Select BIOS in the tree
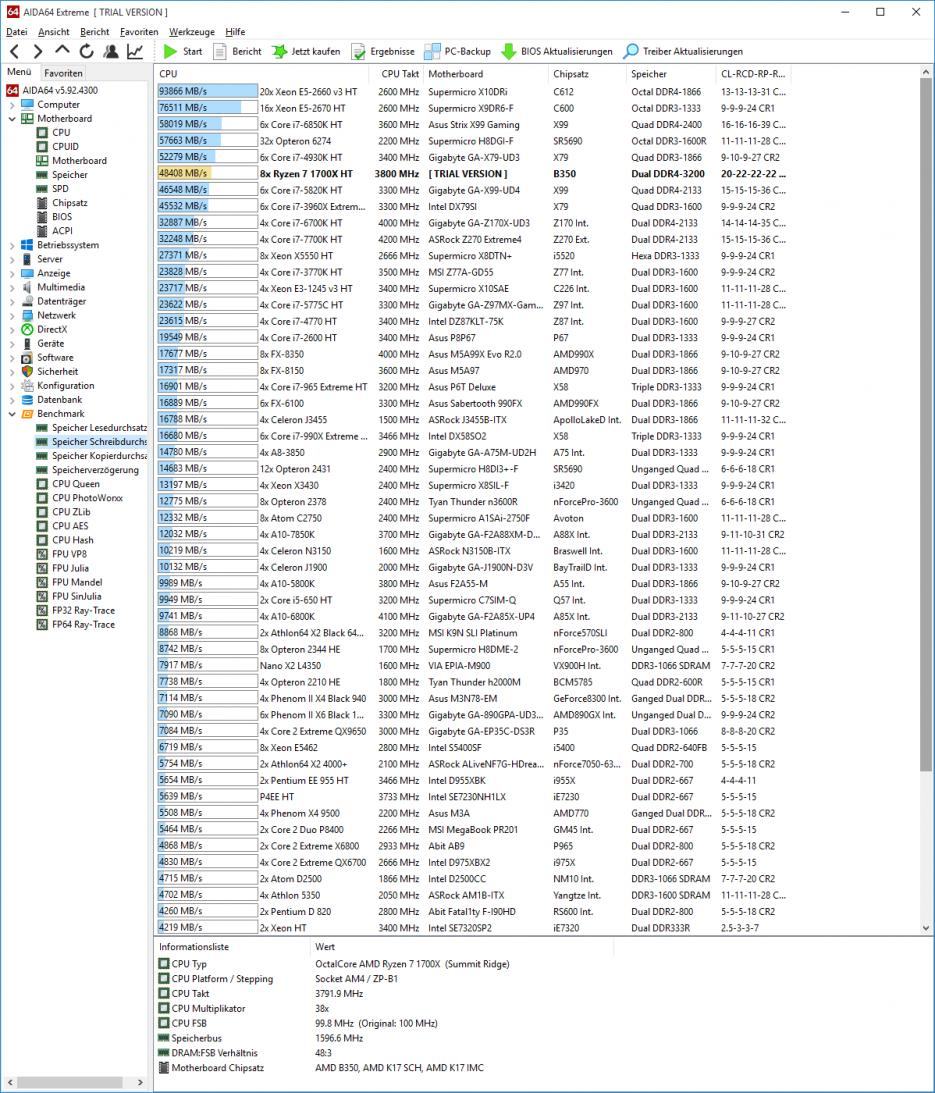This screenshot has width=935, height=1093. point(61,217)
